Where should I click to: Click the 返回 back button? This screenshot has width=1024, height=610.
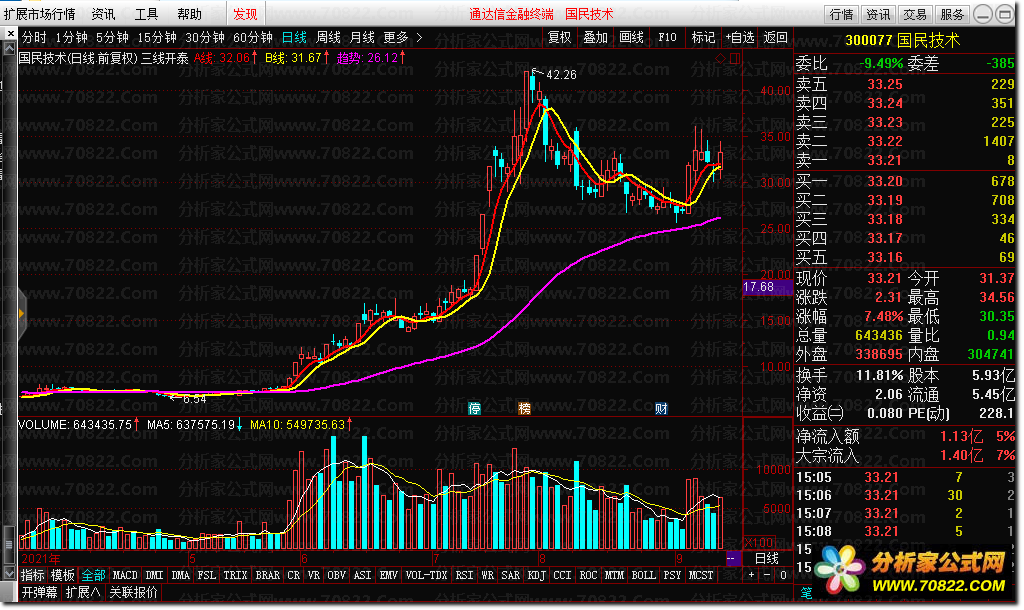[x=776, y=37]
